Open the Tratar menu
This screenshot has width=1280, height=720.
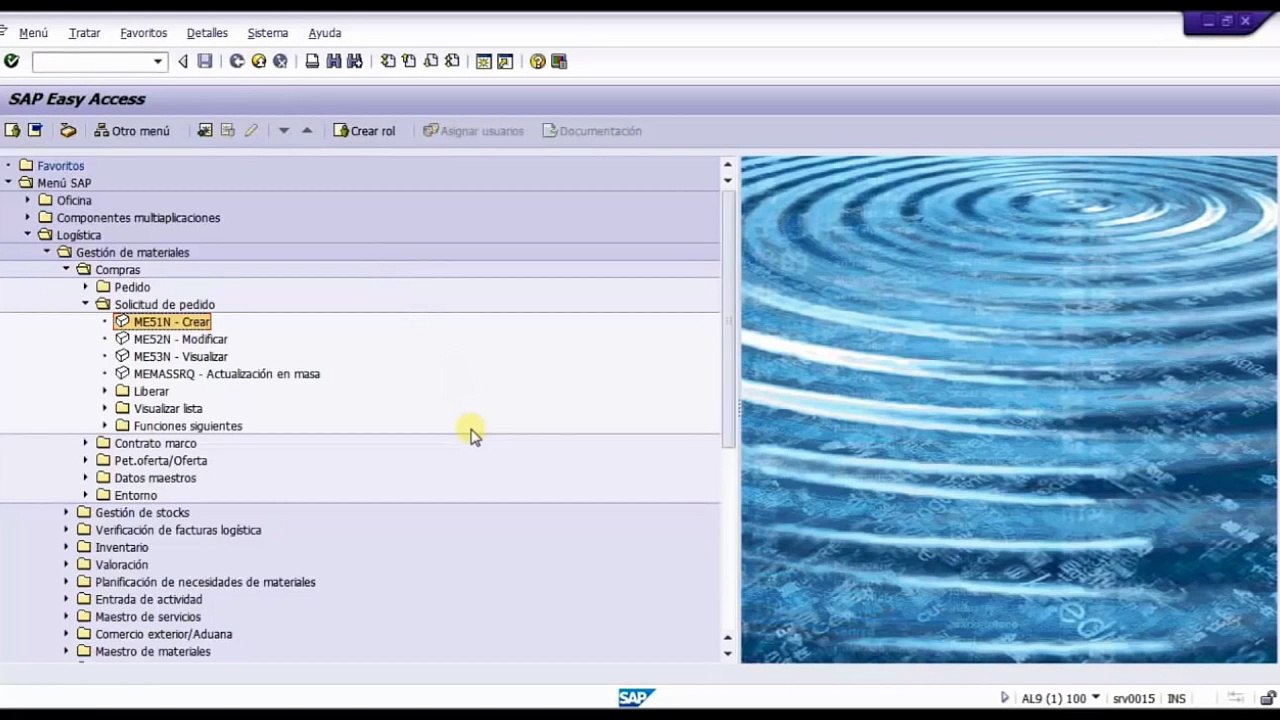[x=84, y=33]
